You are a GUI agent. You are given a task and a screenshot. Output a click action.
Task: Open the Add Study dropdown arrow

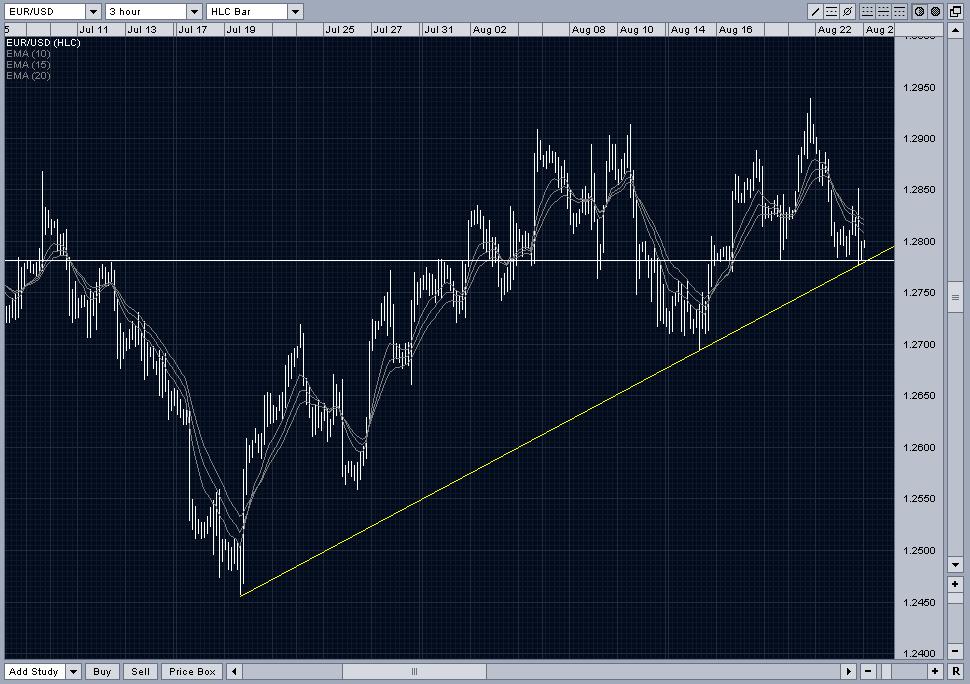73,672
